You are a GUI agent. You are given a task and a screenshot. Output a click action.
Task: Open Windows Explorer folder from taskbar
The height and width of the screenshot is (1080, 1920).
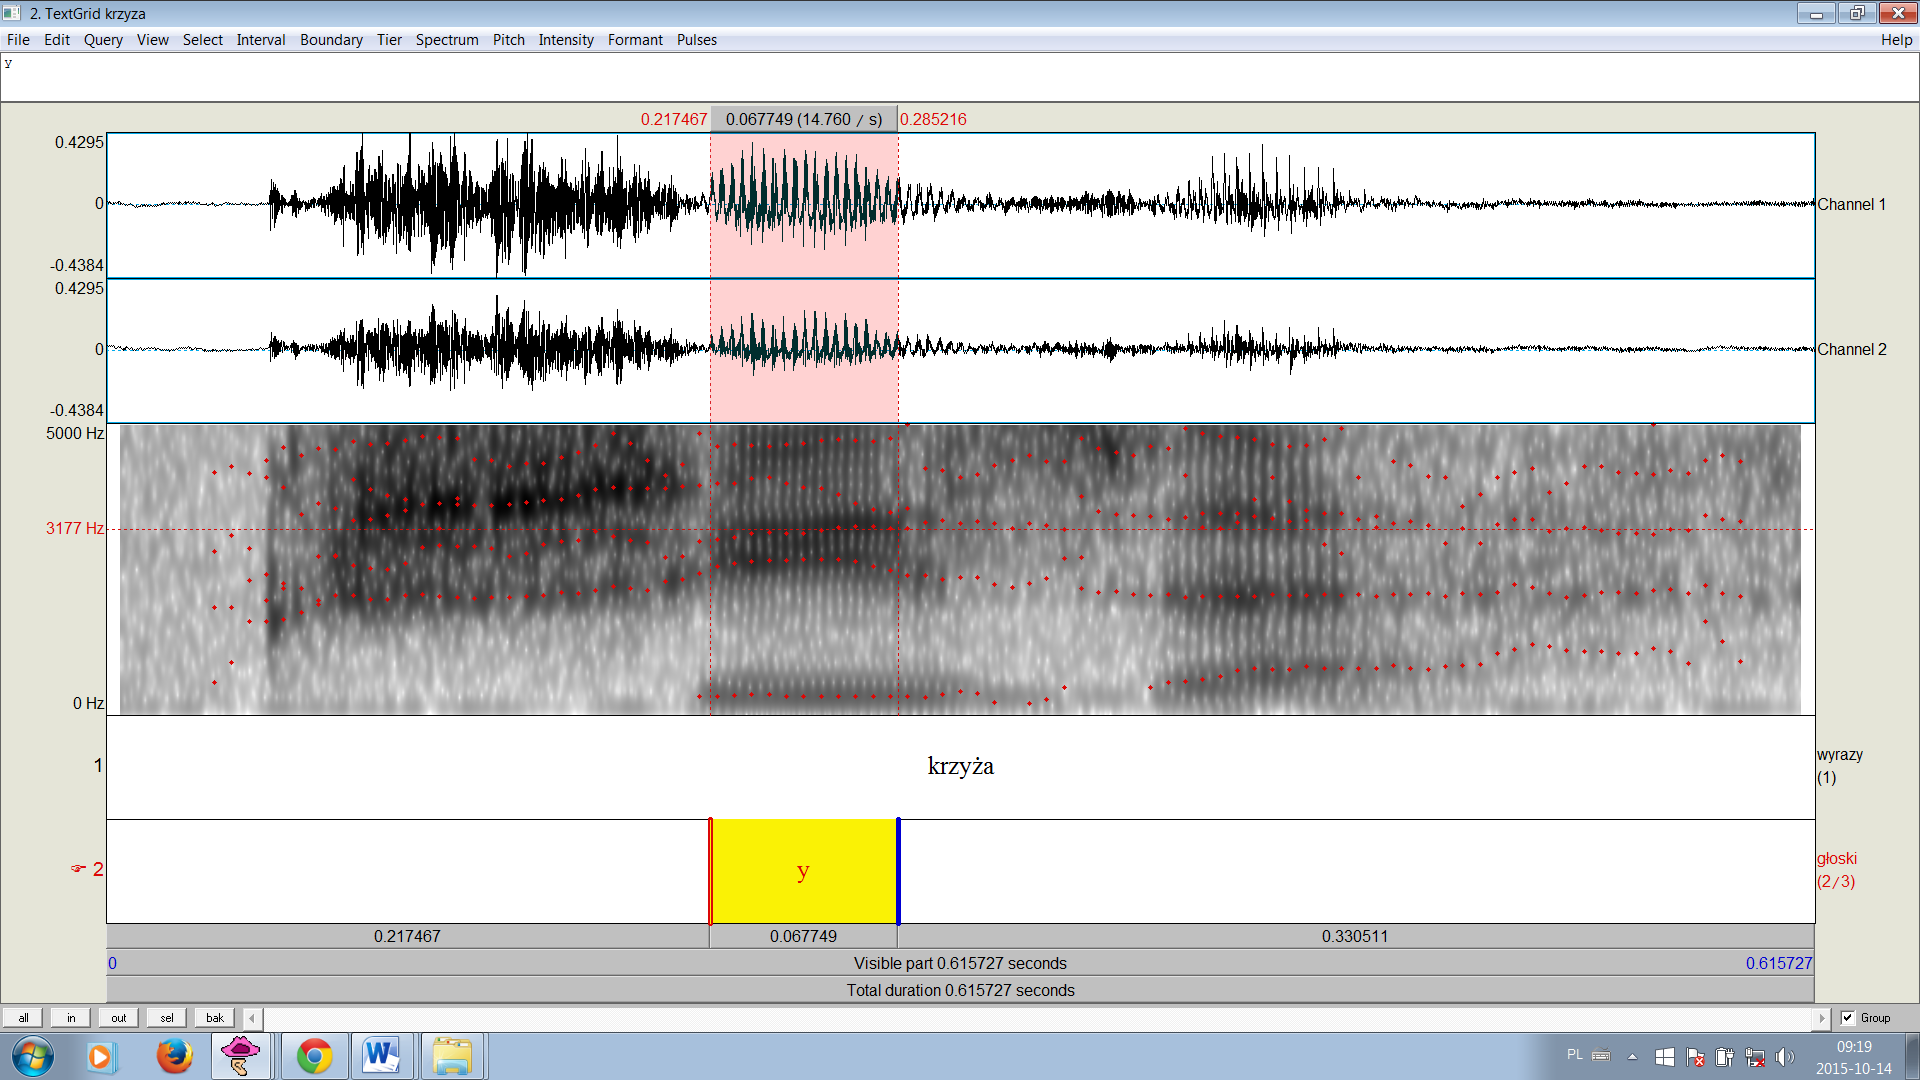pos(452,1056)
